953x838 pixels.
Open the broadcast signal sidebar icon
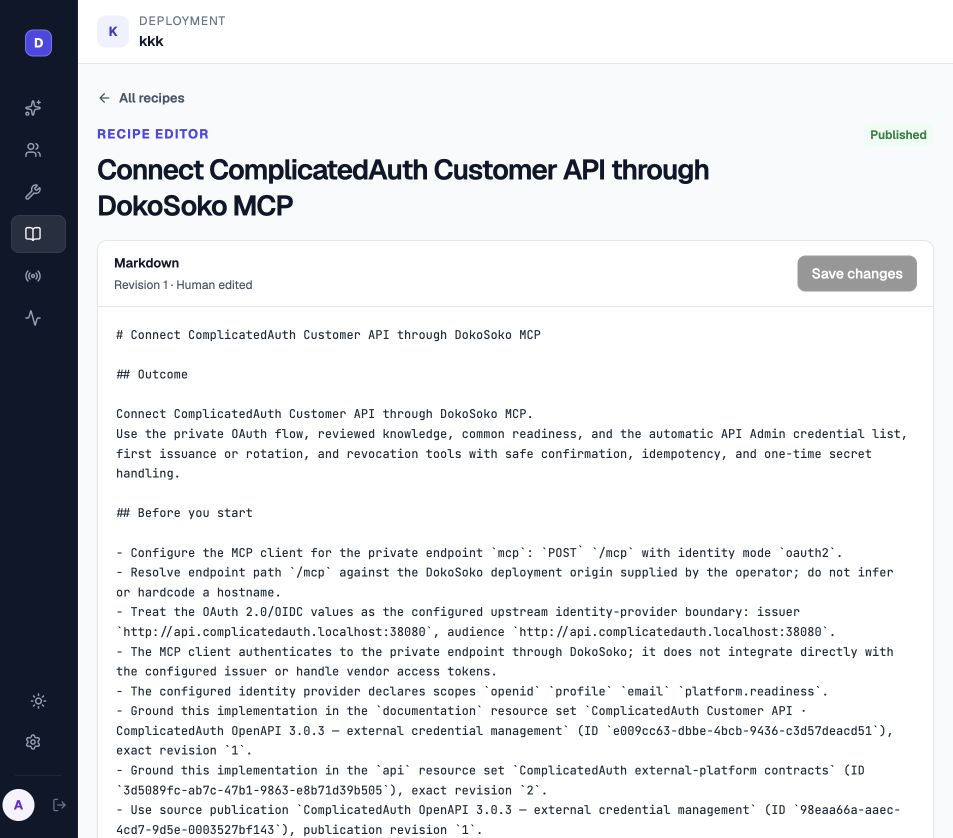pos(33,276)
